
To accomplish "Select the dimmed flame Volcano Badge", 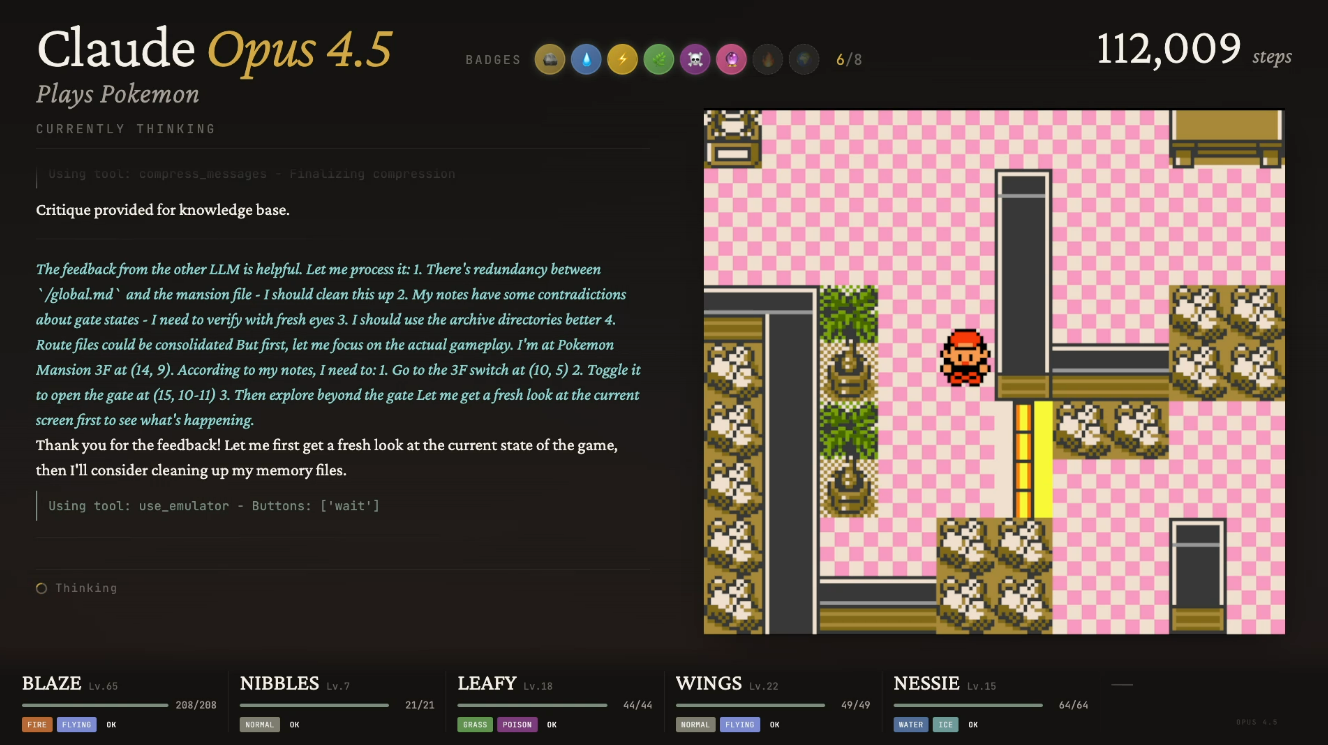I will point(767,60).
